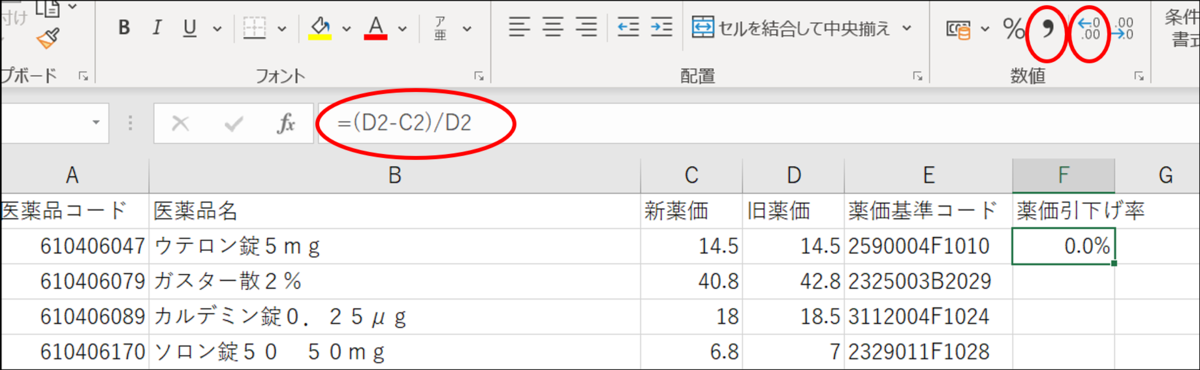This screenshot has height=370, width=1200.
Task: Show phonetic guide (furigana) icon
Action: (440, 27)
